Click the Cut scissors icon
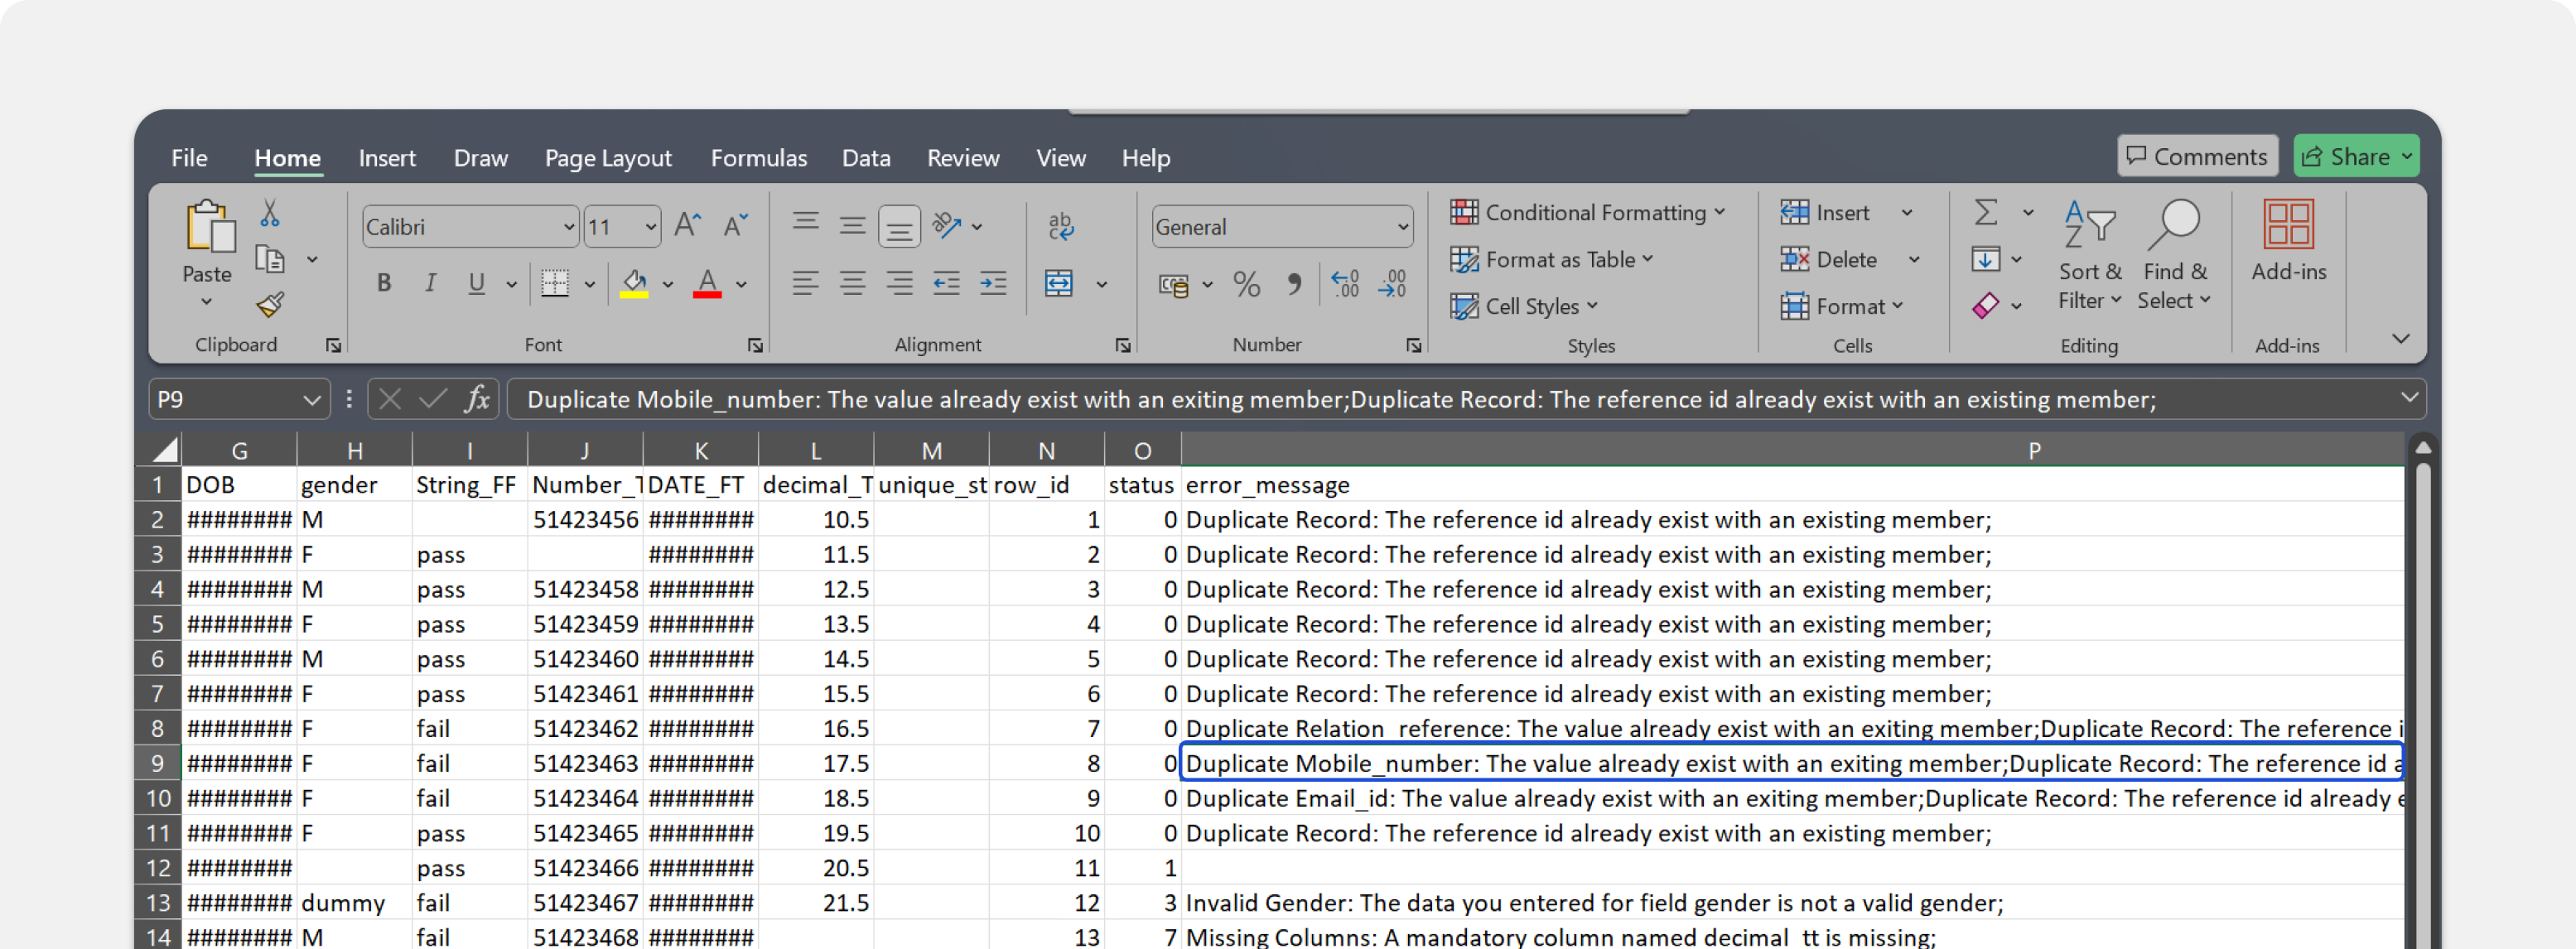The width and height of the screenshot is (2576, 949). coord(269,213)
